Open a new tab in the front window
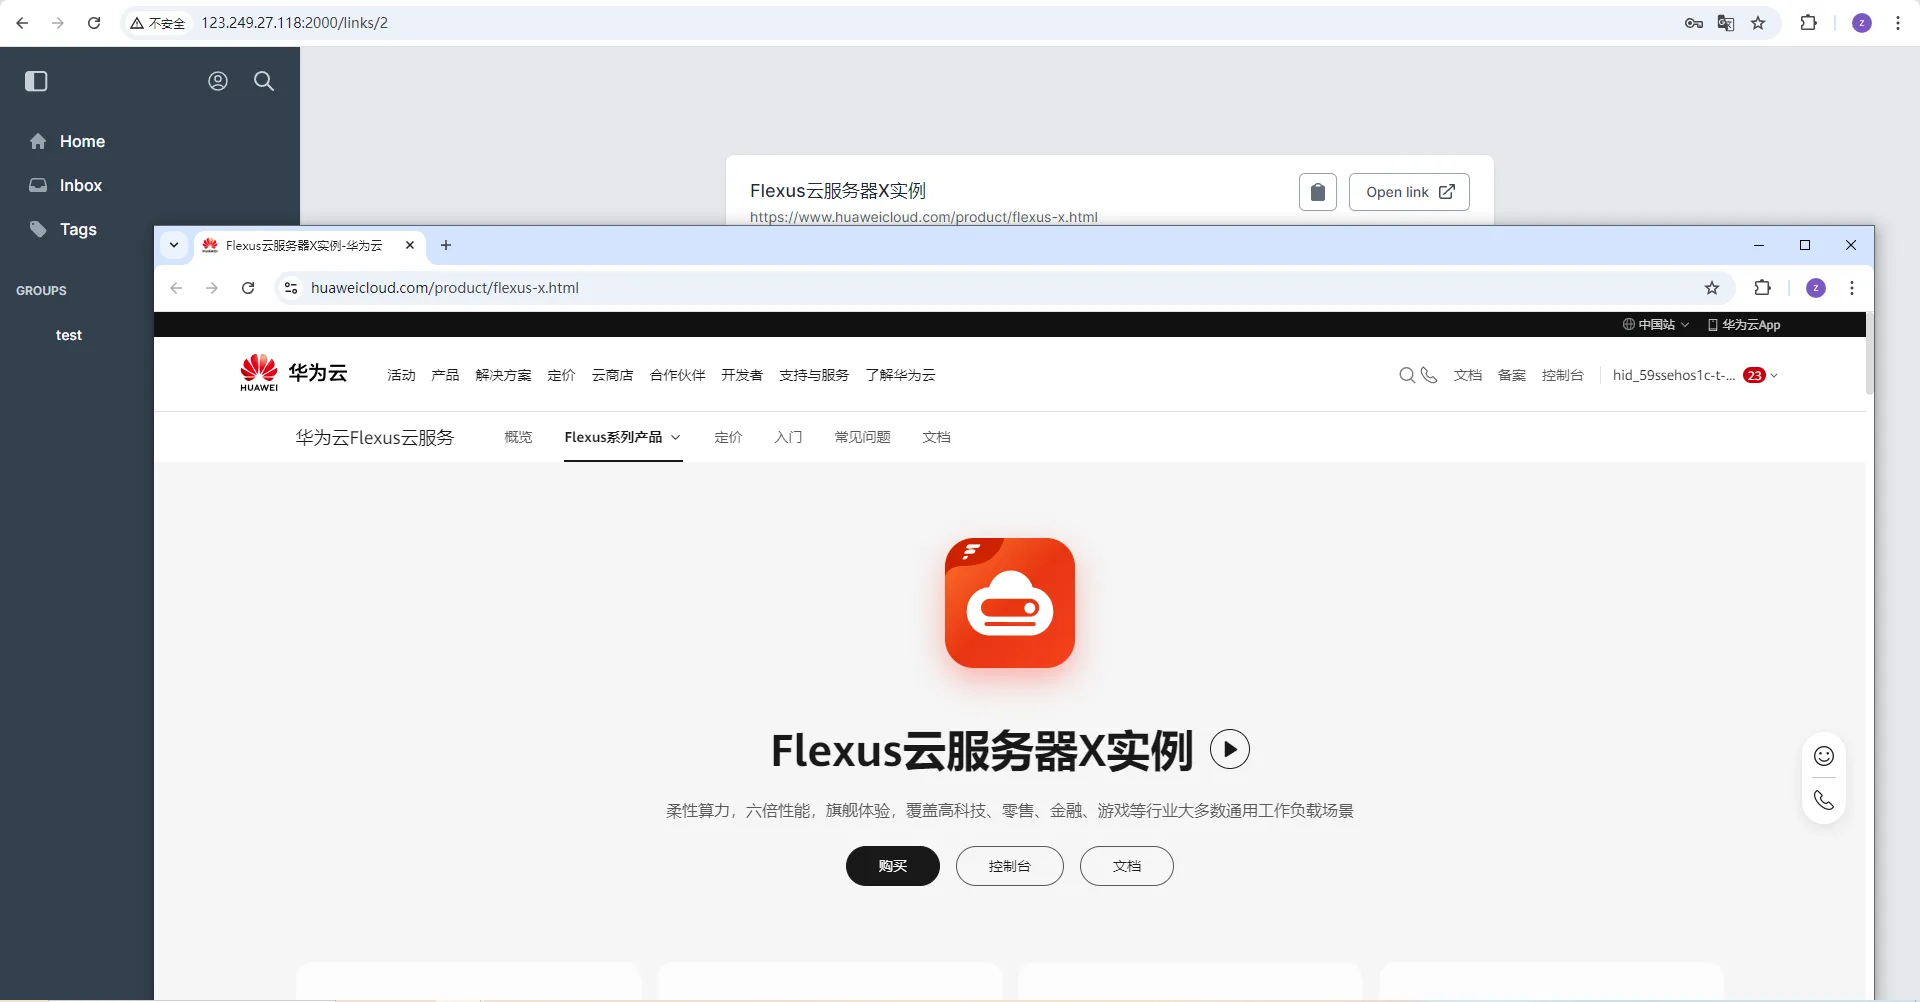The width and height of the screenshot is (1920, 1002). coord(446,245)
